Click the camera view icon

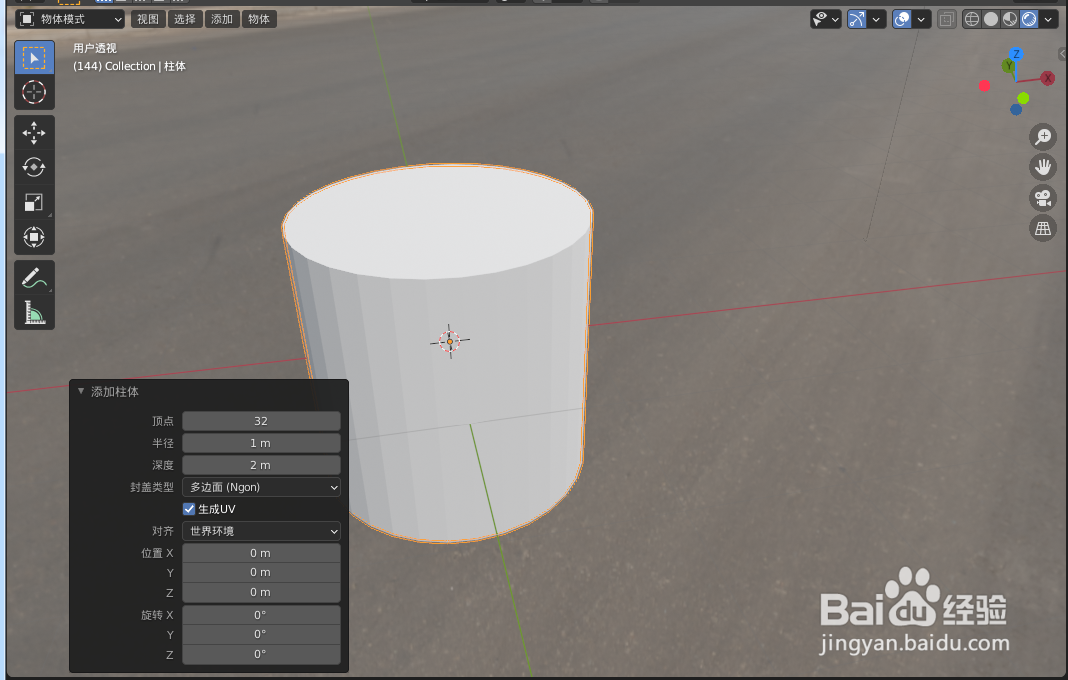click(1043, 198)
